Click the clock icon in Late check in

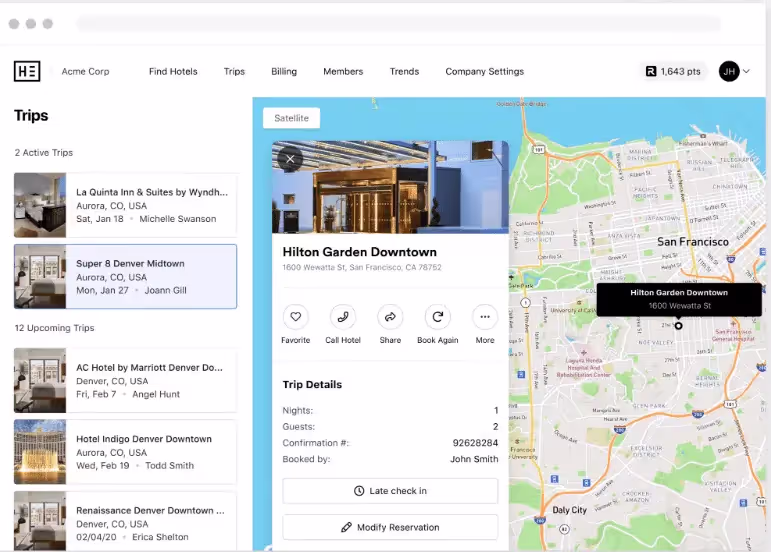click(359, 491)
